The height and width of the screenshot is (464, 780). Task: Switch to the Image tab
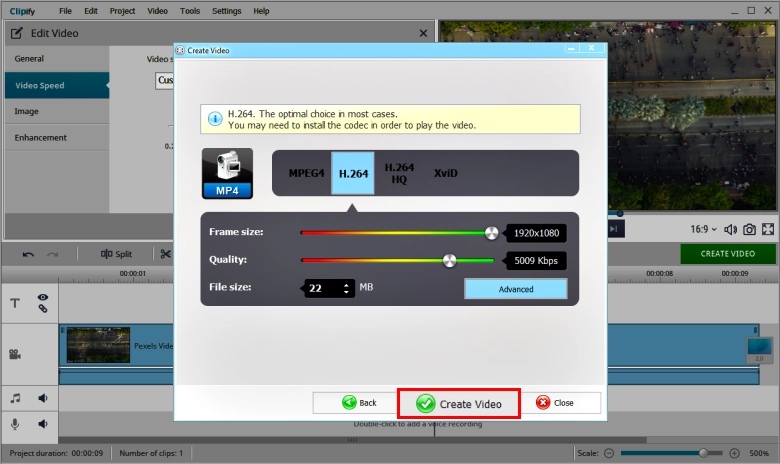tap(57, 111)
